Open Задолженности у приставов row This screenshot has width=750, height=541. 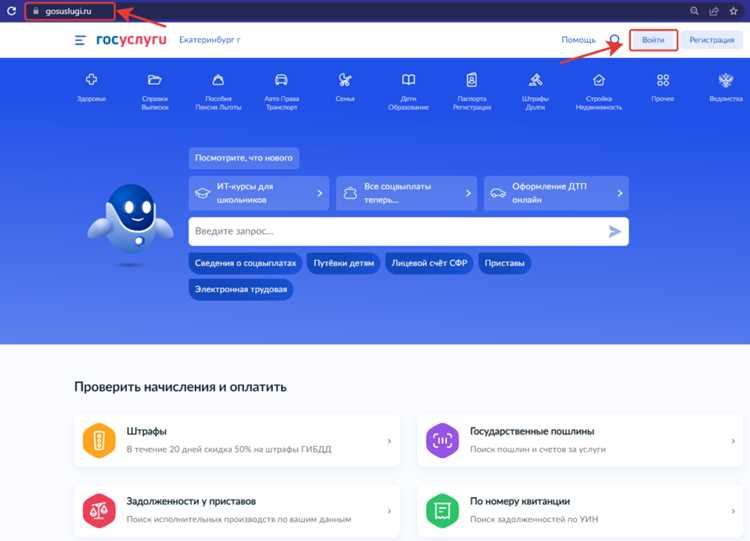click(237, 511)
